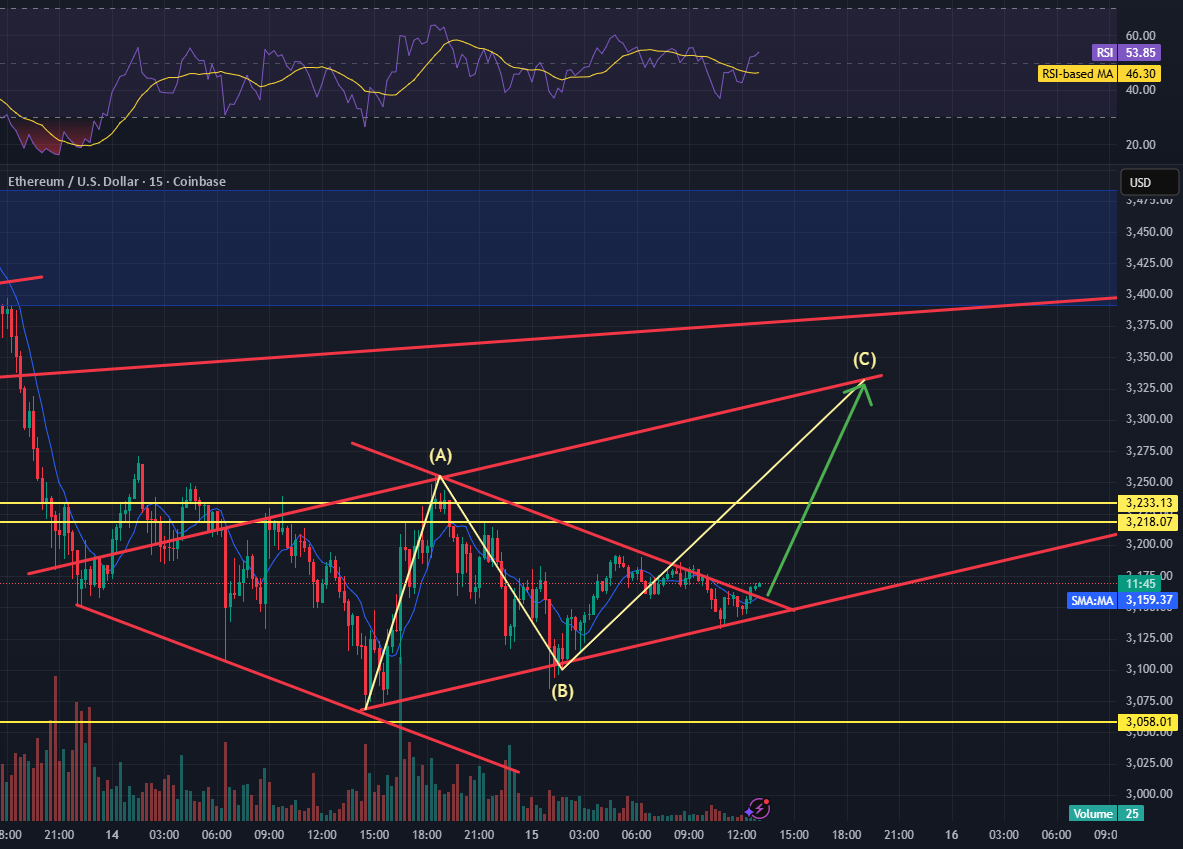The height and width of the screenshot is (849, 1183).
Task: Click the purple lightning event icon
Action: pyautogui.click(x=758, y=807)
